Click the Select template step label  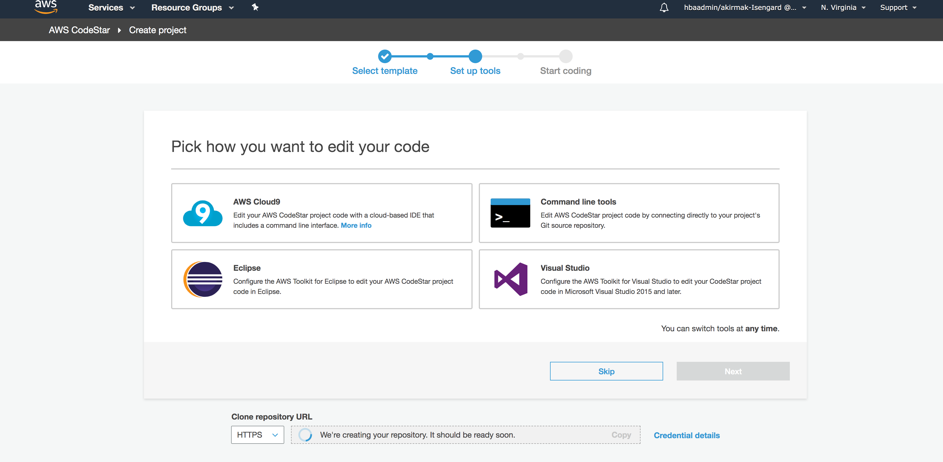coord(385,71)
